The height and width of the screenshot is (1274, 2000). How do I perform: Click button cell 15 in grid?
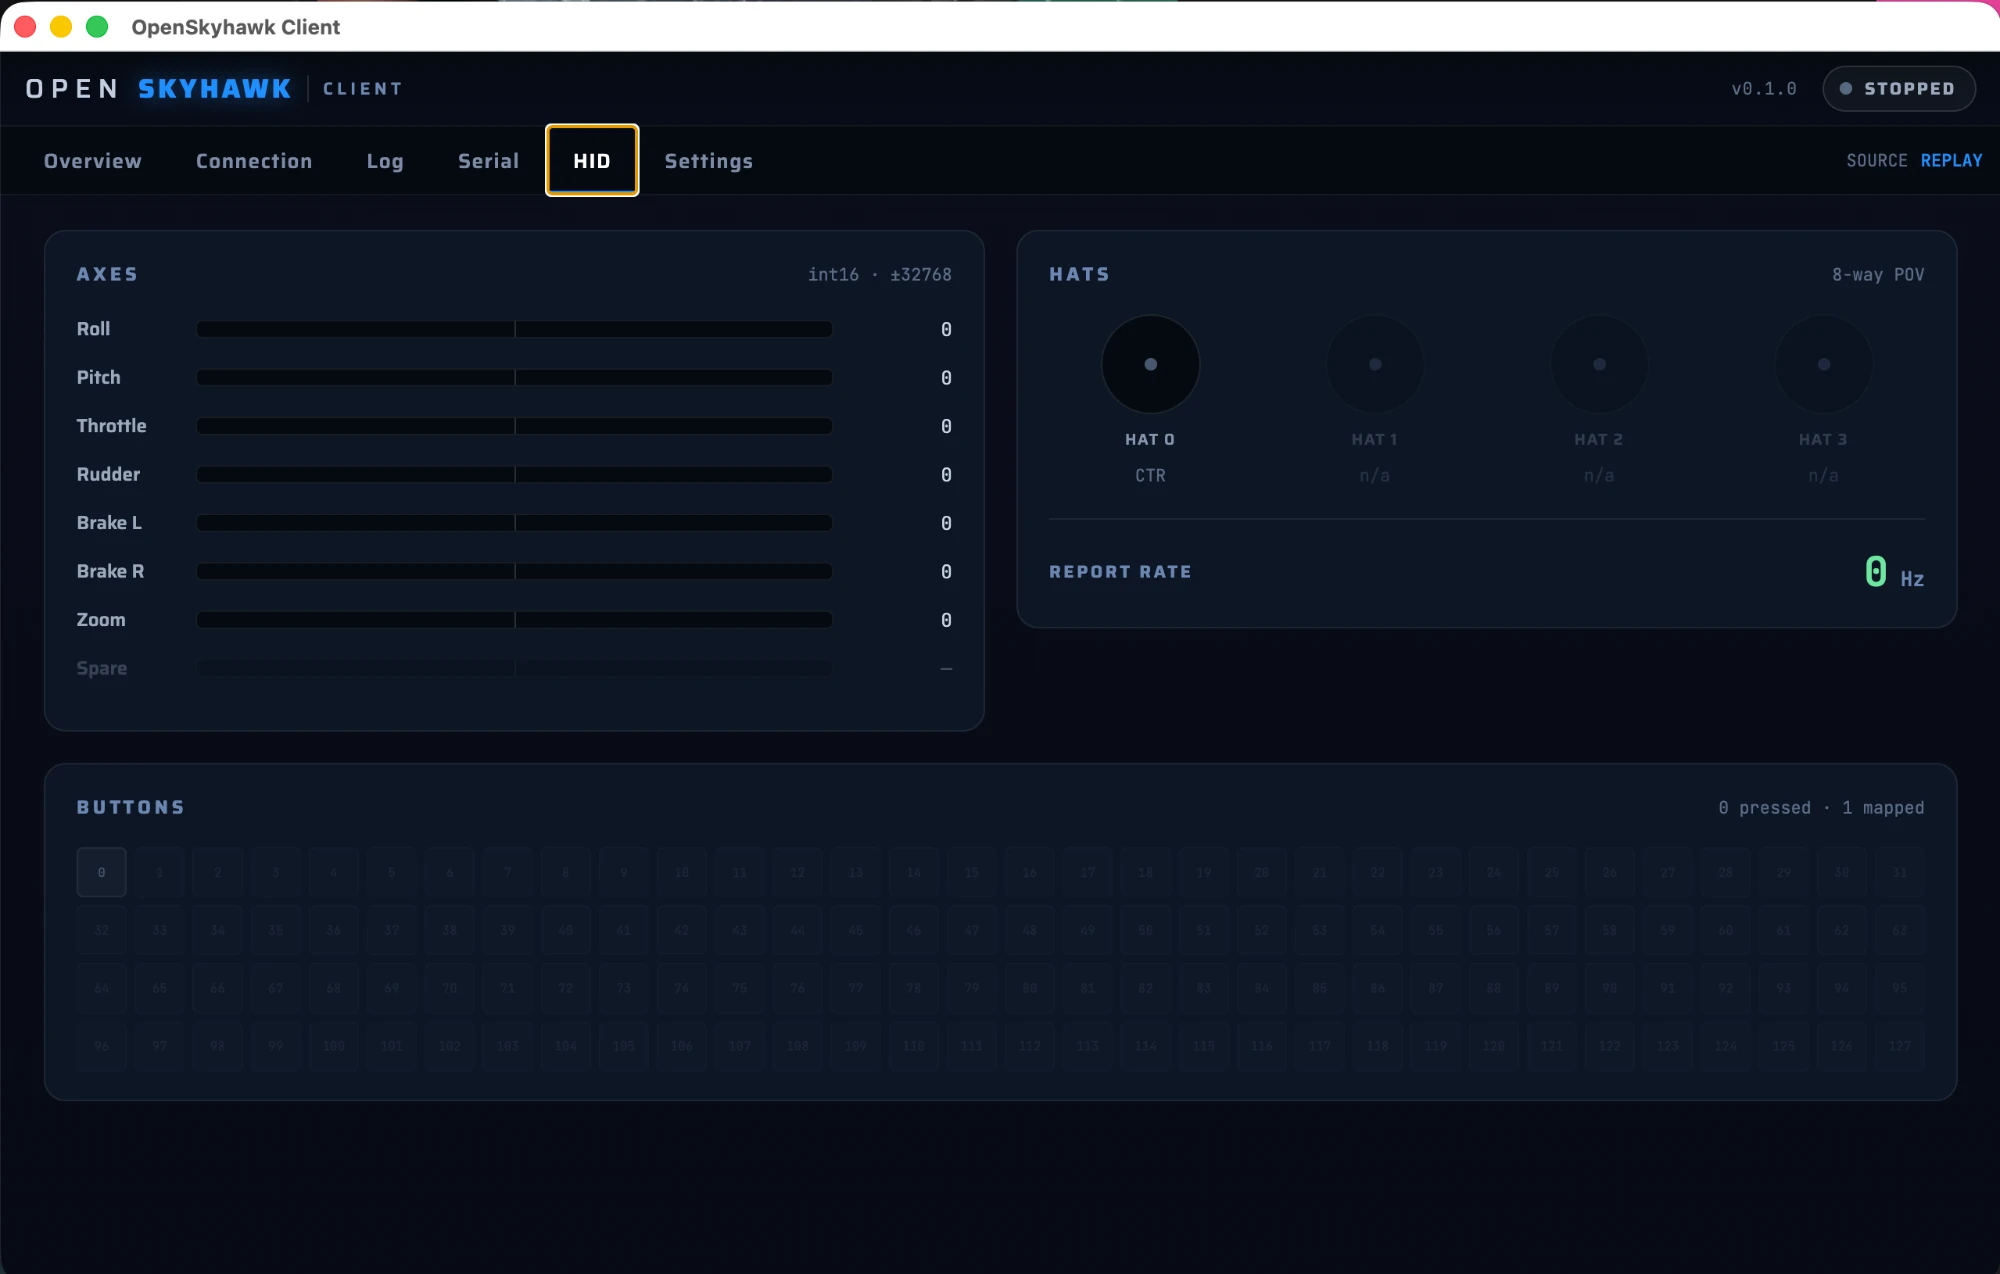pyautogui.click(x=971, y=872)
